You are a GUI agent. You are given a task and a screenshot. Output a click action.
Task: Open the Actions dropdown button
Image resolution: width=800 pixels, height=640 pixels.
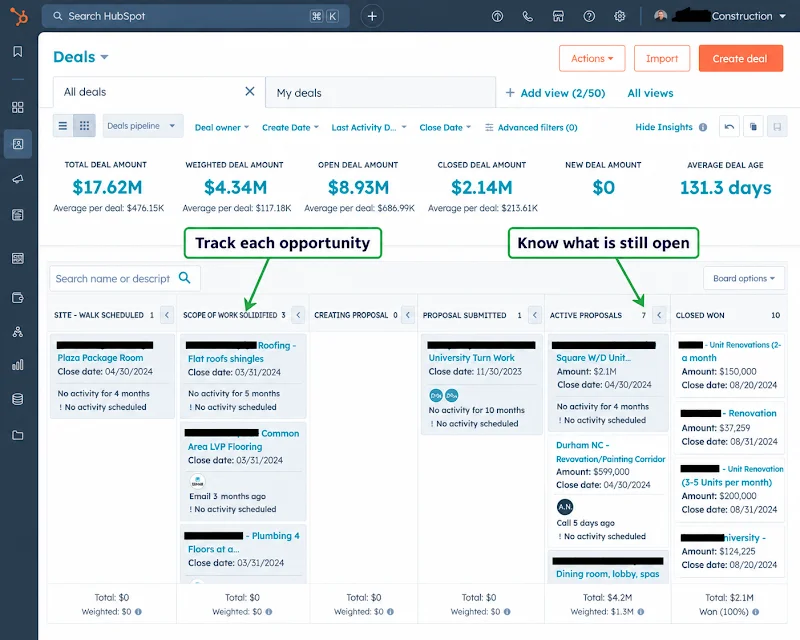tap(592, 58)
